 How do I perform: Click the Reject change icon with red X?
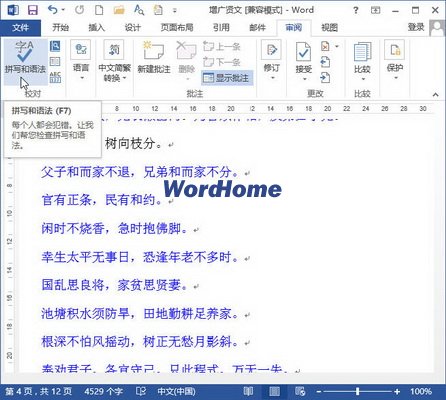pyautogui.click(x=325, y=46)
